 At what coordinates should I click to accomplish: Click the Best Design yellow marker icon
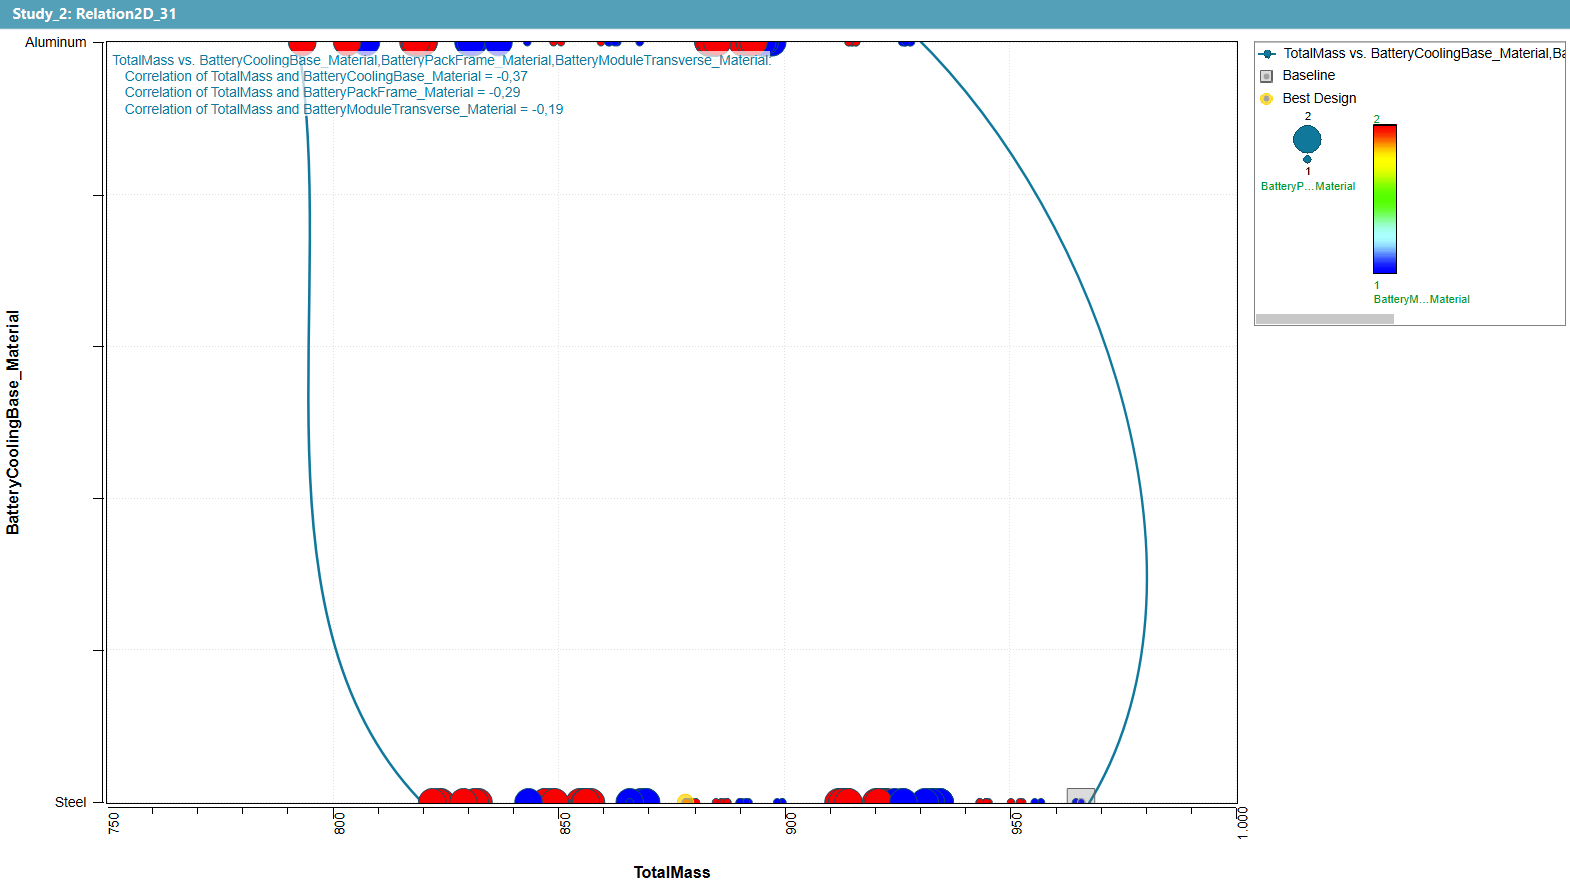coord(1266,99)
